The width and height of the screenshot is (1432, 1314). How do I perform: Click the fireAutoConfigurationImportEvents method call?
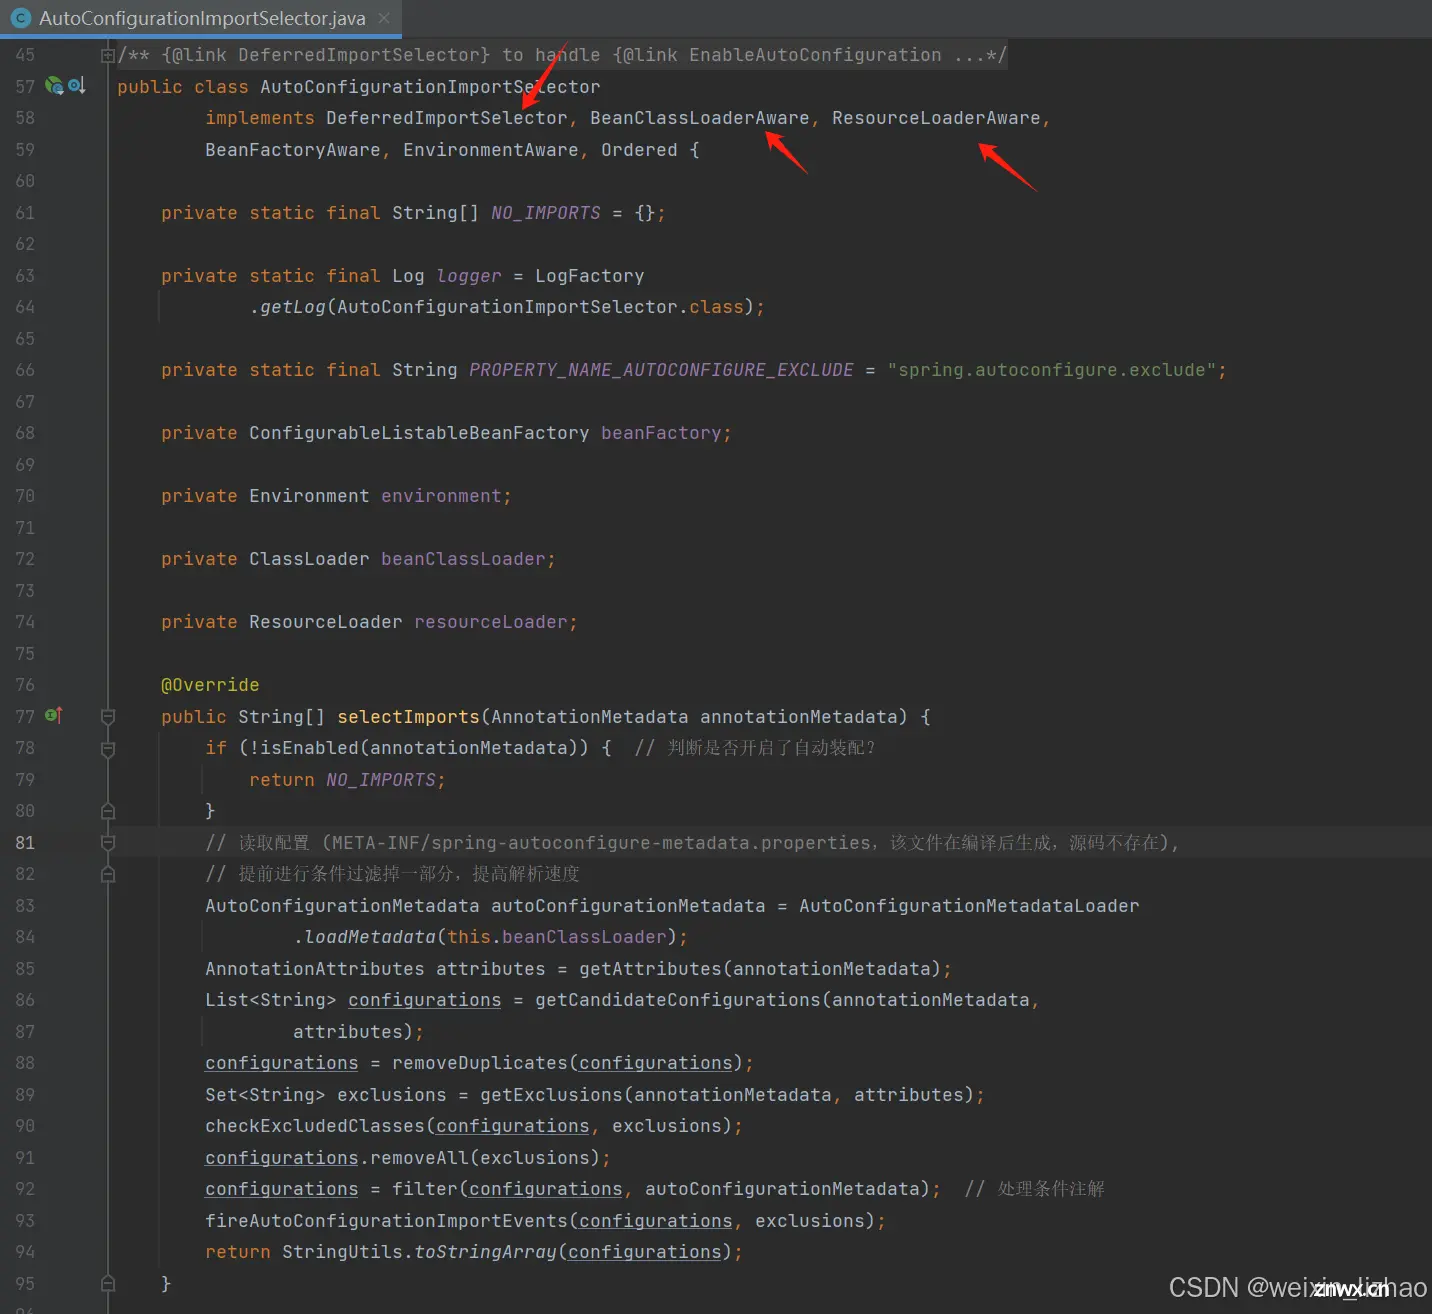point(386,1221)
